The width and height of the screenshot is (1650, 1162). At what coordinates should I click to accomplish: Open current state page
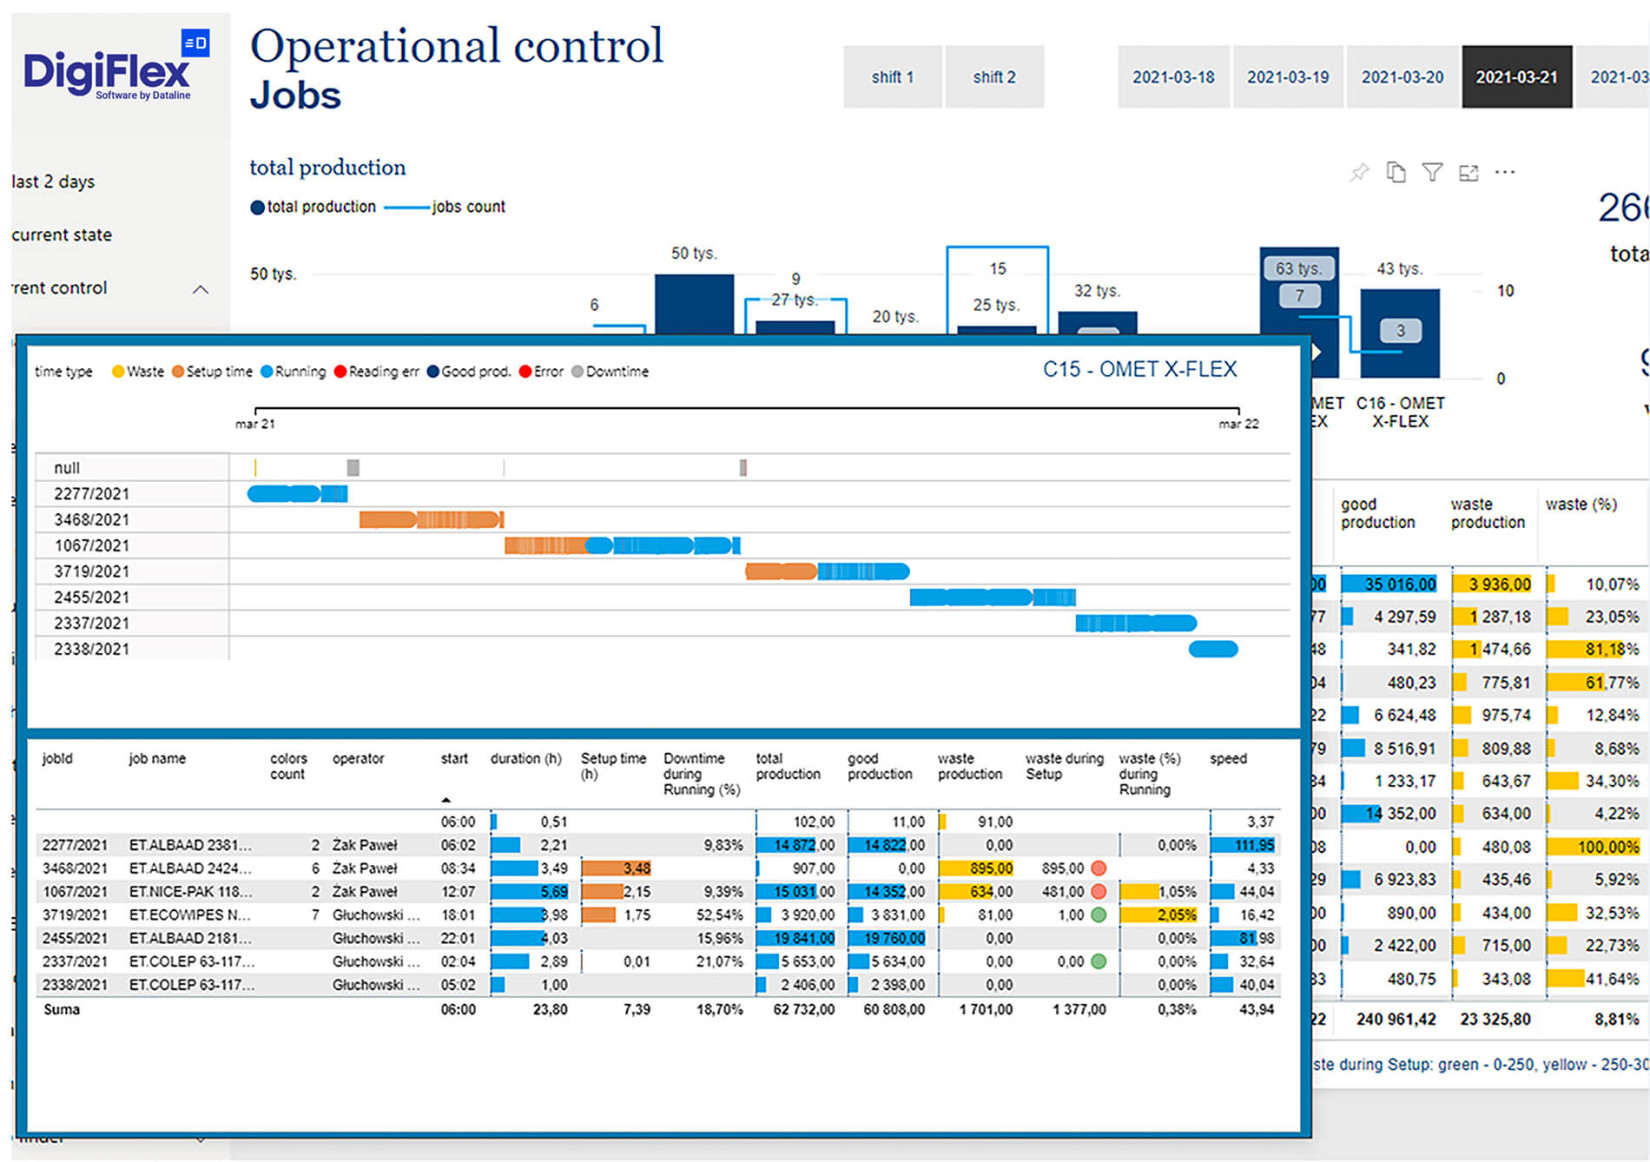[62, 235]
